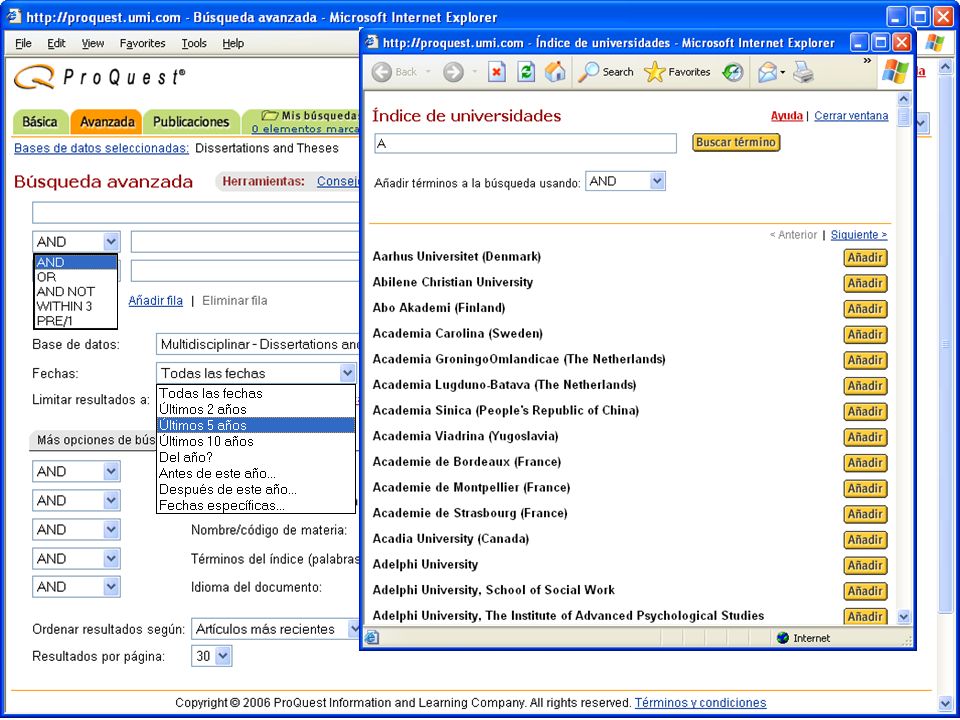Open Bases de datos seleccionadas link
This screenshot has width=960, height=720.
point(101,148)
